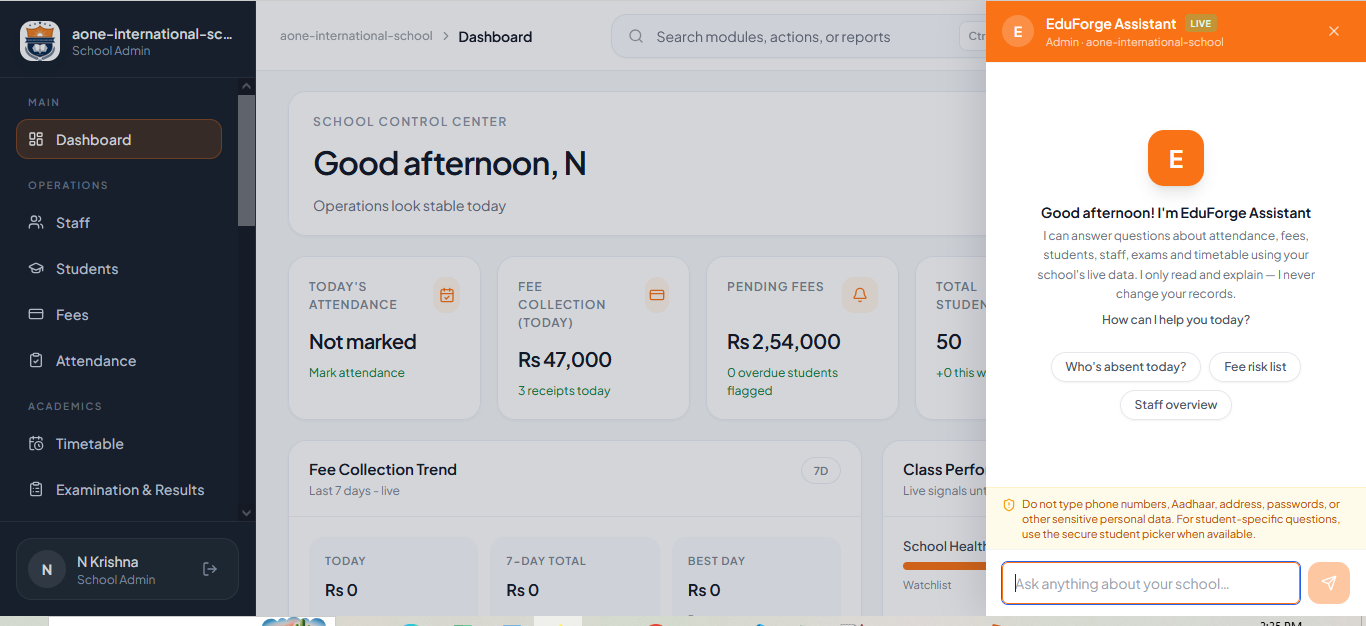Click the sidebar scroll down arrow
Screen dimensions: 1366x626
tap(247, 513)
